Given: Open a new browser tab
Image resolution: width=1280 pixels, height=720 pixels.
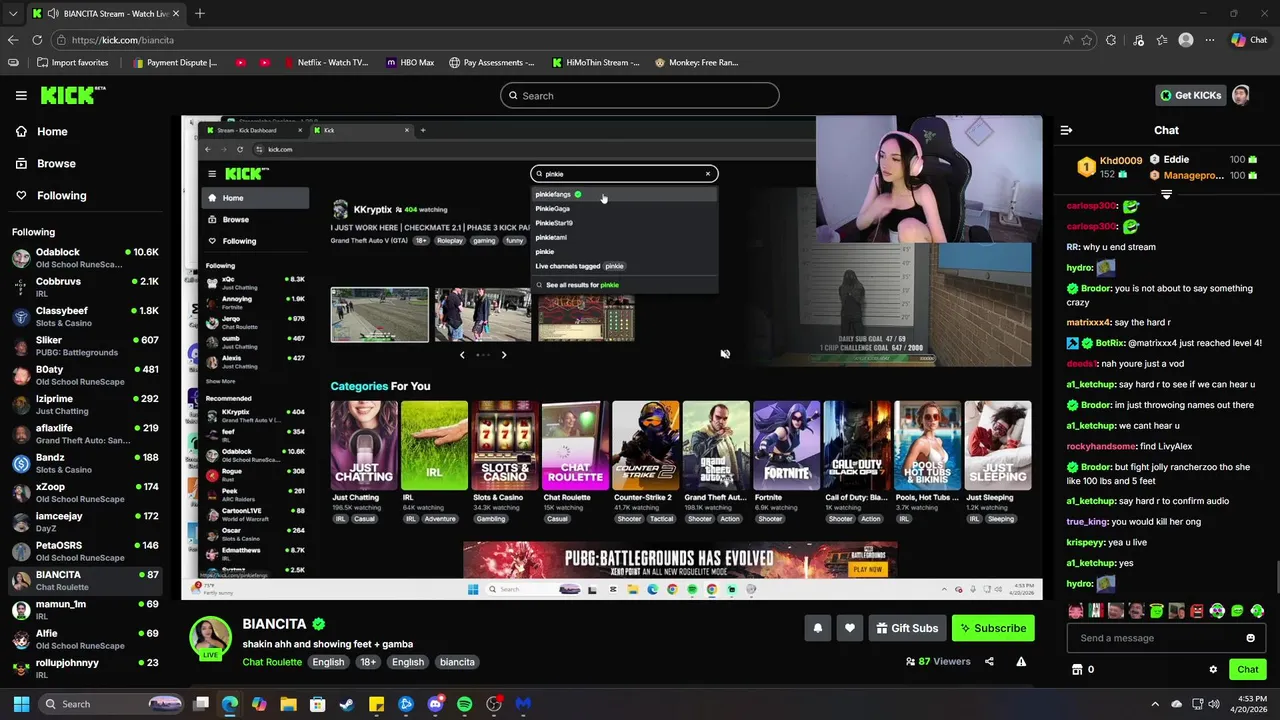Looking at the screenshot, I should coord(200,14).
